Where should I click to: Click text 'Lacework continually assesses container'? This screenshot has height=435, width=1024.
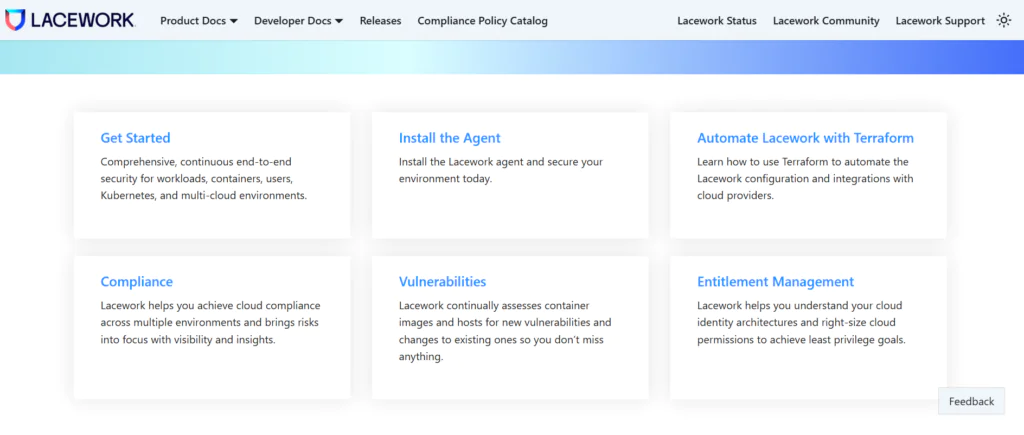[x=494, y=305]
